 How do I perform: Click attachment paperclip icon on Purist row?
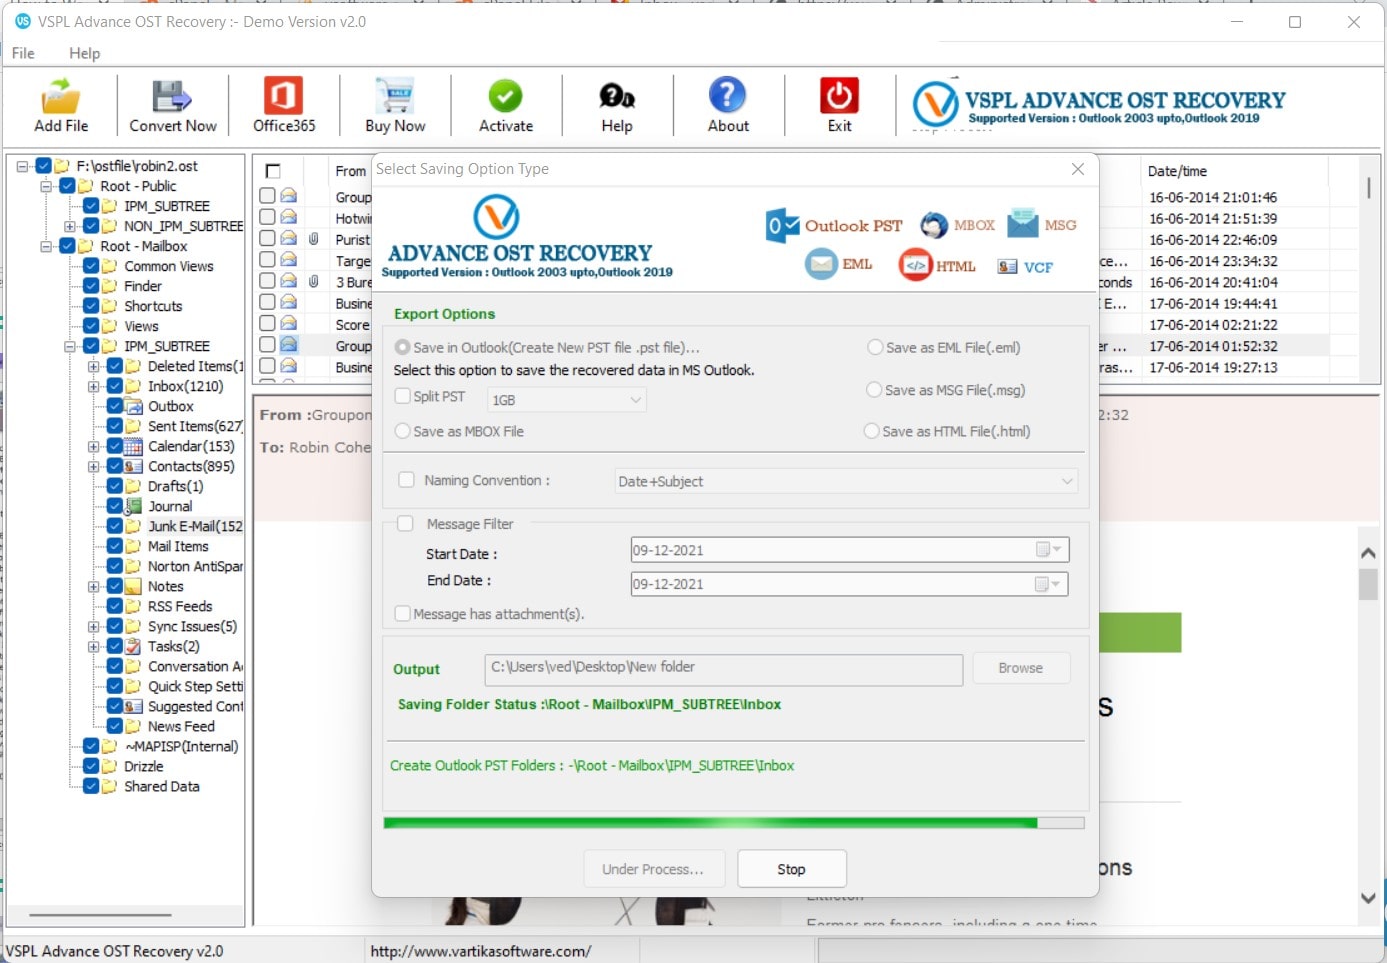(313, 239)
